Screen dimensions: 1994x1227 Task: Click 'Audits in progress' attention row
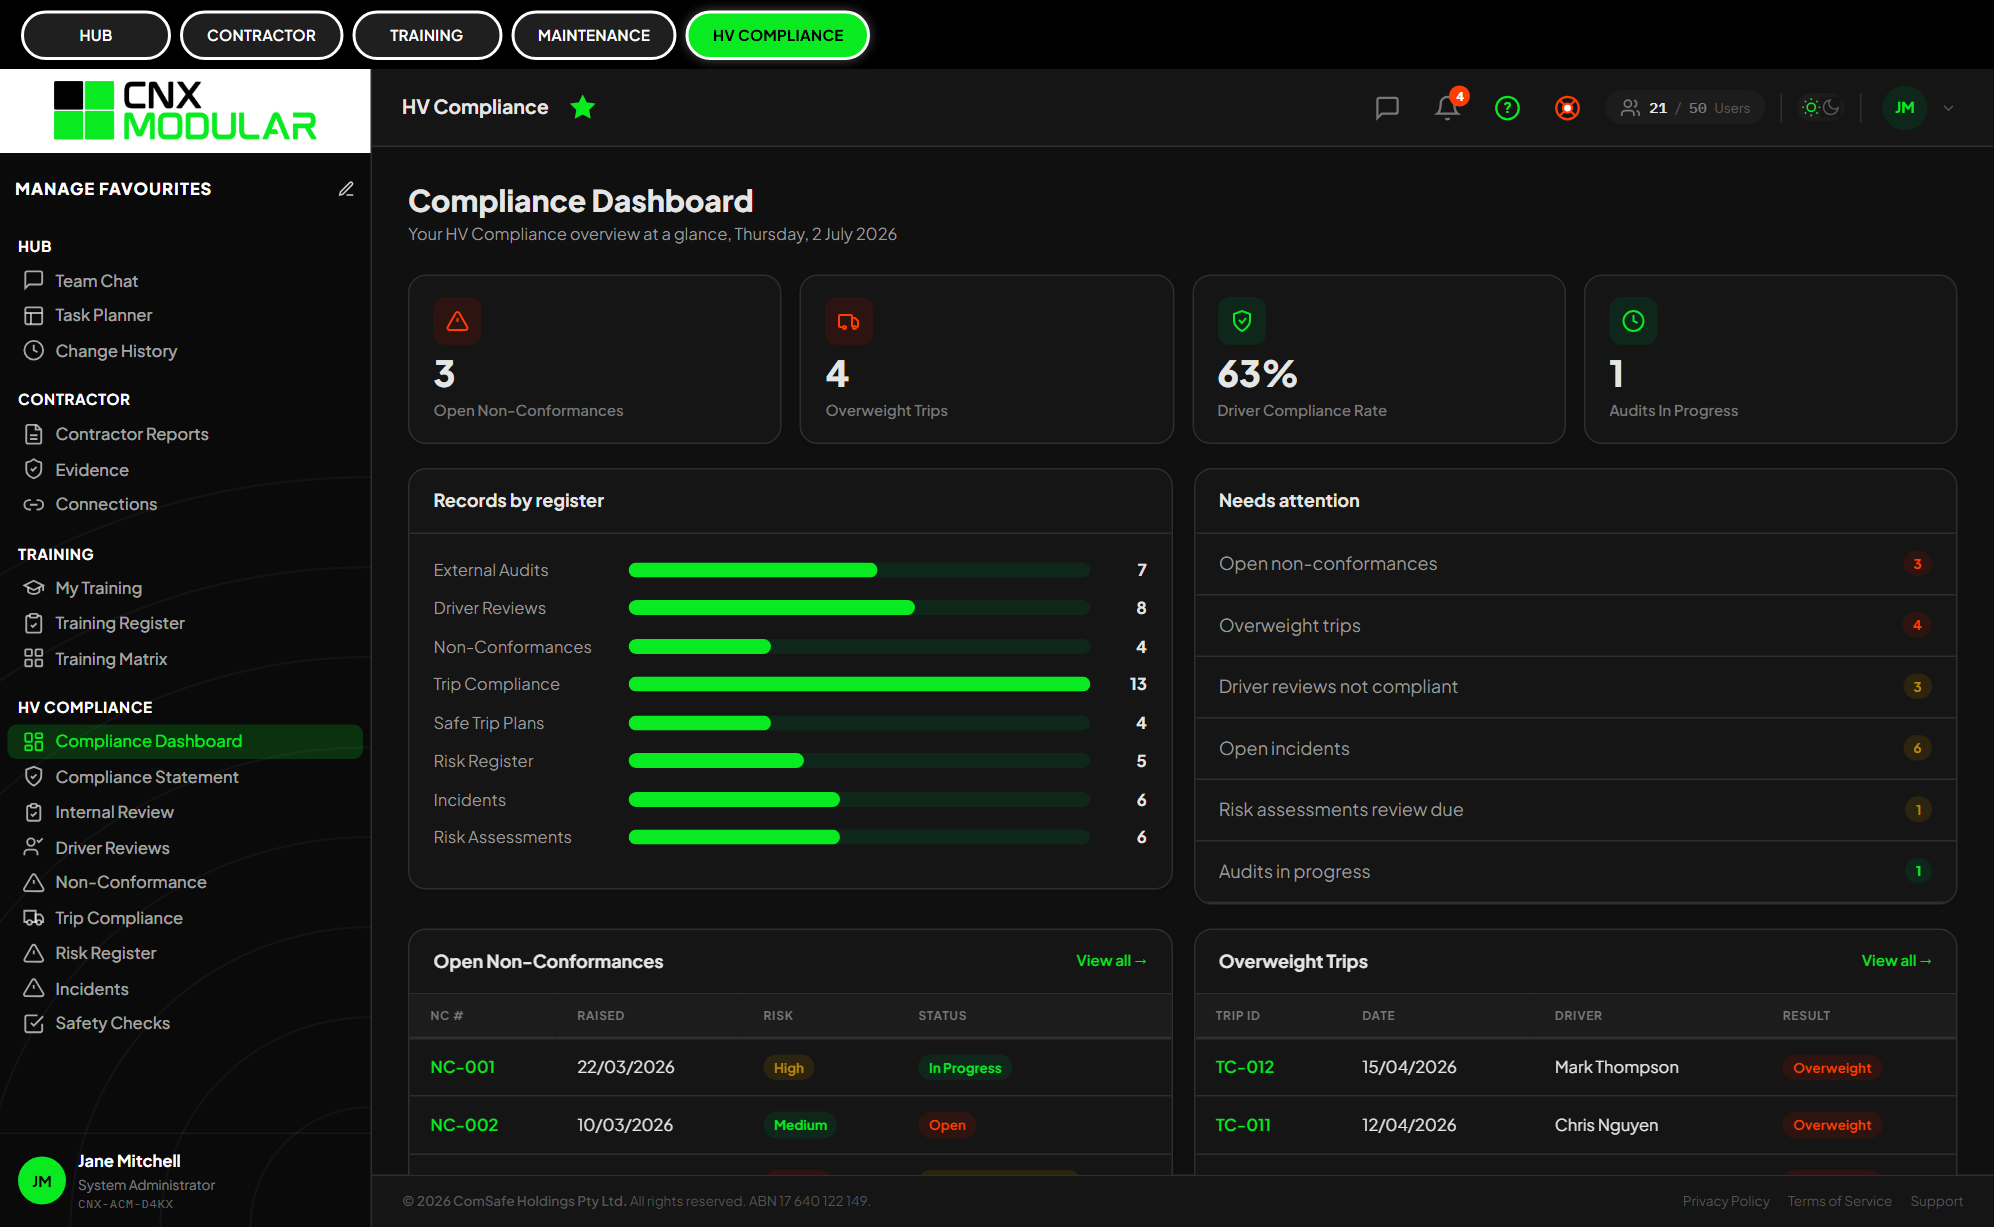[1575, 872]
